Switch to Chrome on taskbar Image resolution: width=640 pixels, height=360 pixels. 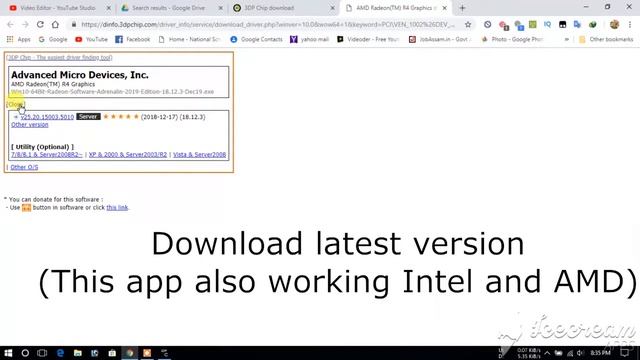(130, 353)
